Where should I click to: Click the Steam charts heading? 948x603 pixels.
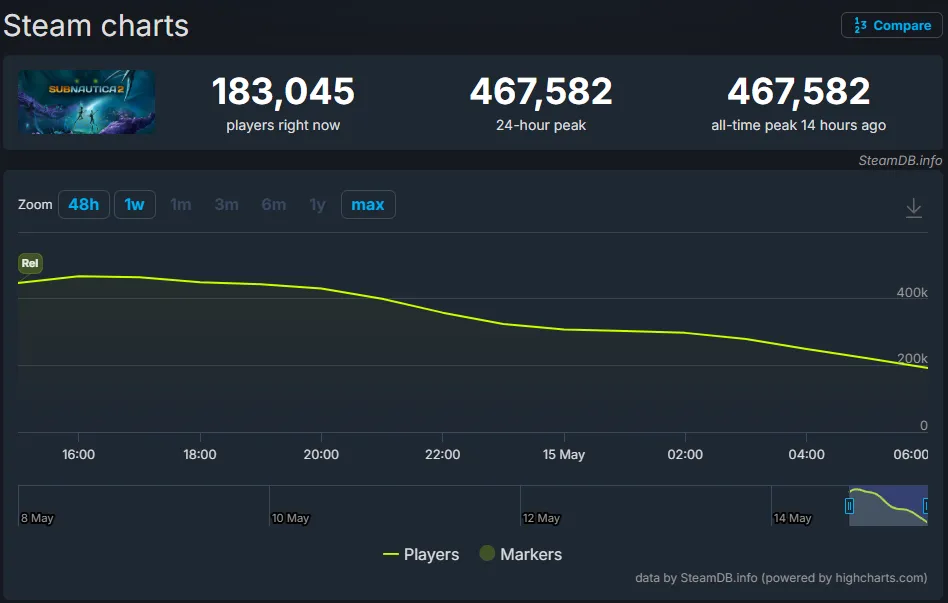[x=96, y=26]
